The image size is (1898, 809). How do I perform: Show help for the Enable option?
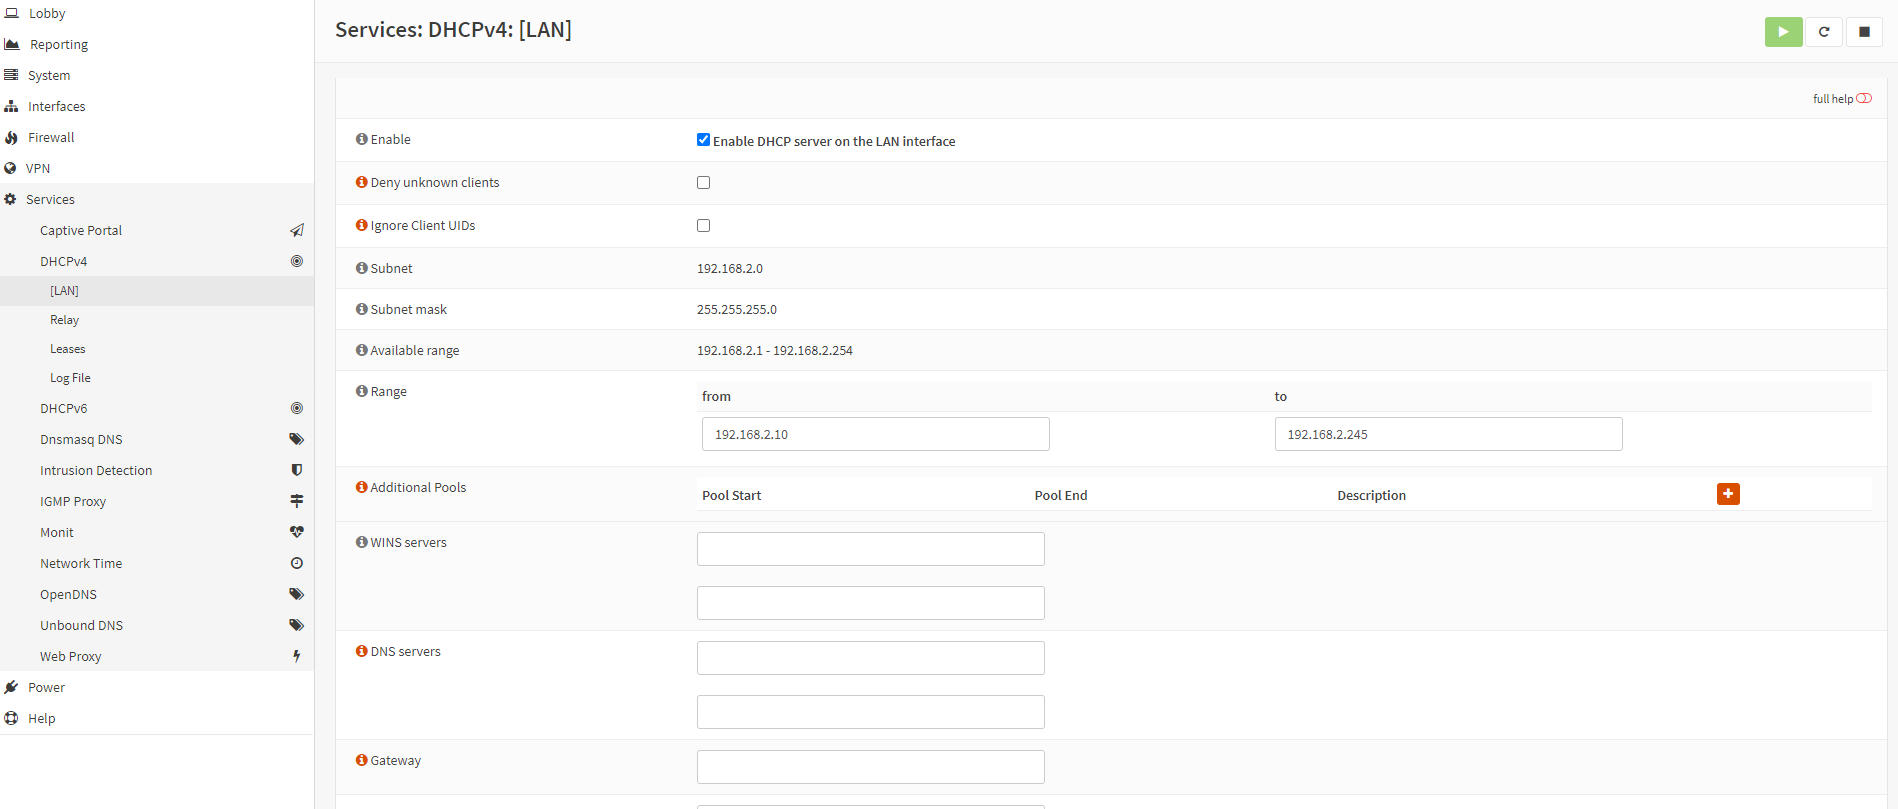(x=362, y=139)
